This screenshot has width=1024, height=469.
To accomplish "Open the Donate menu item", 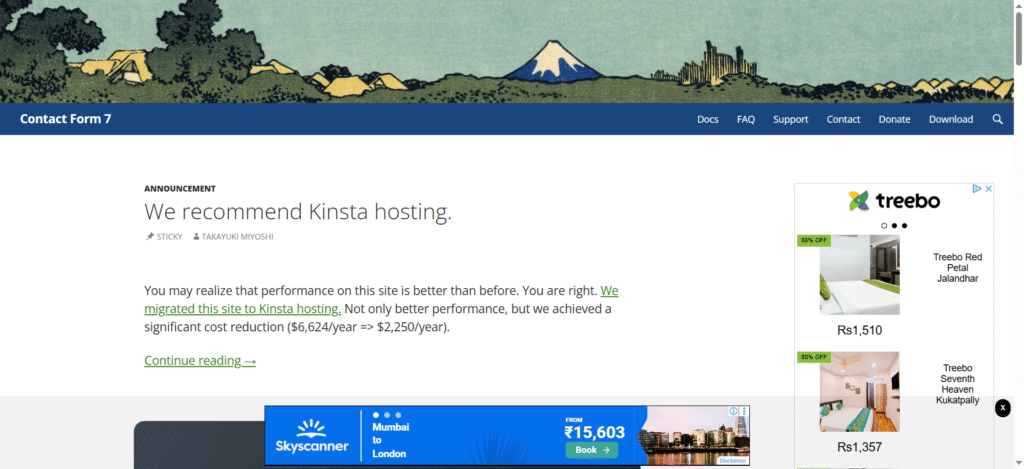I will click(894, 119).
